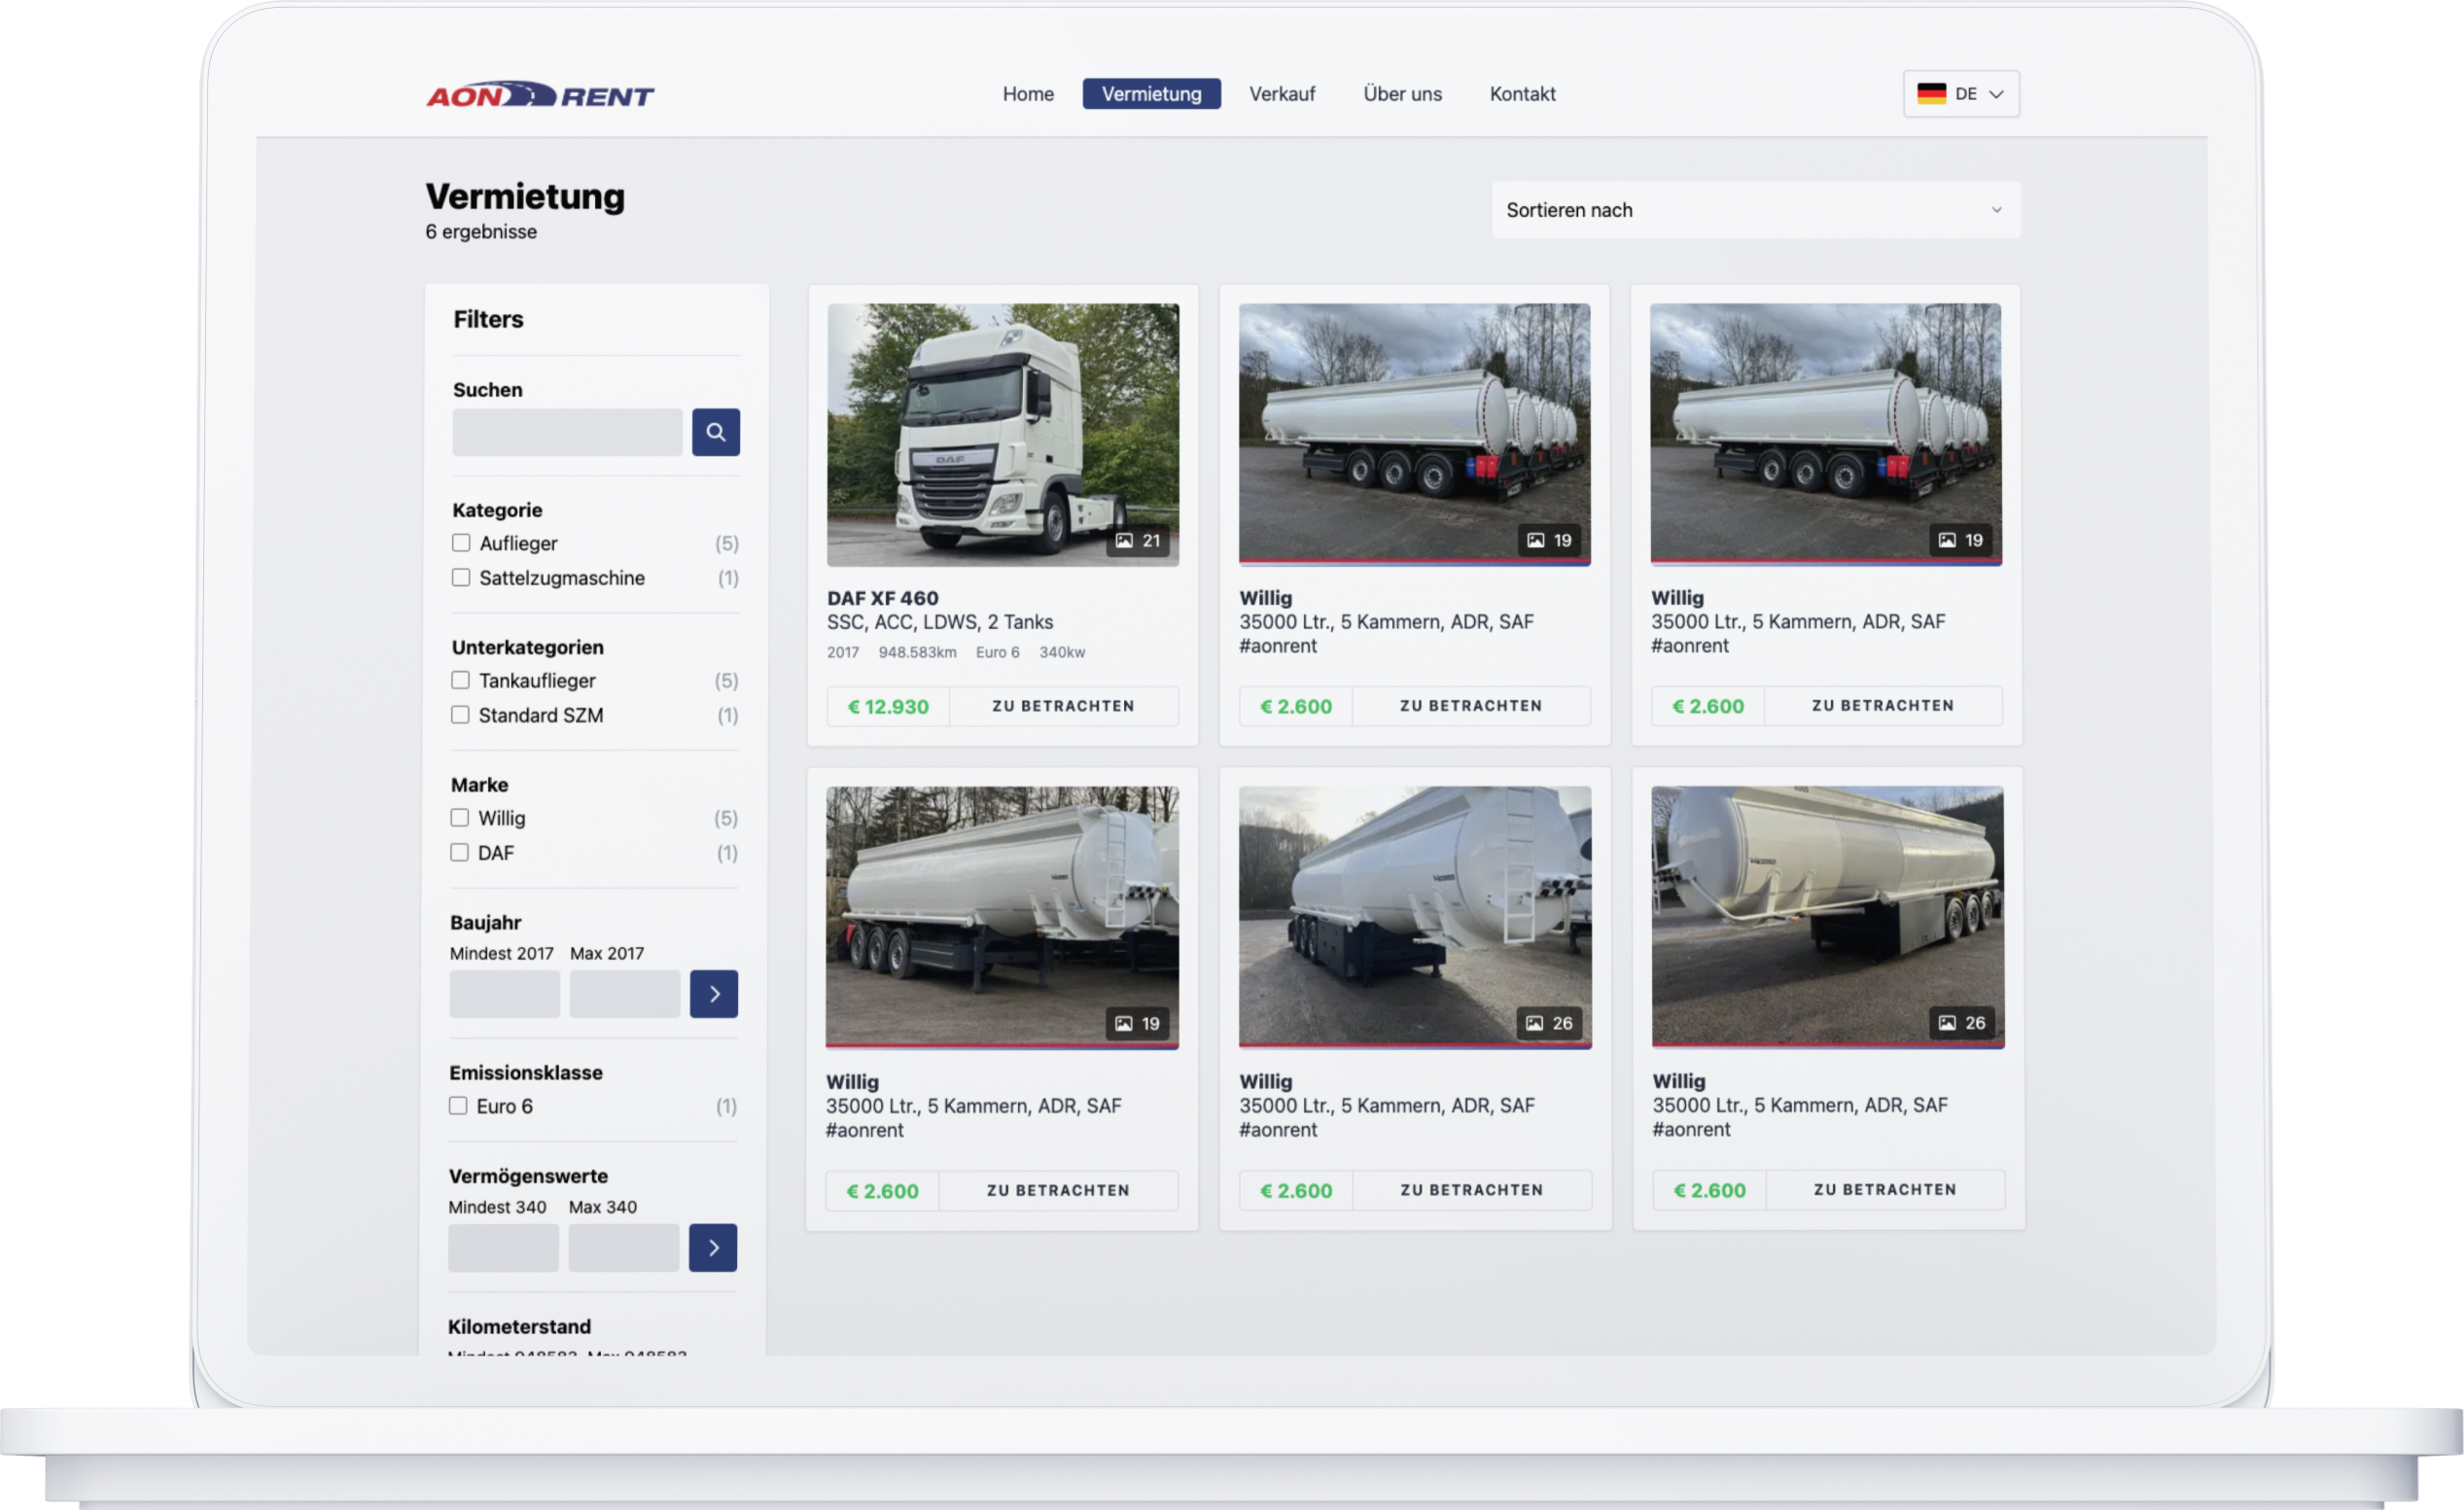Click the "Euro 6" spec on the DAF card
2464x1511 pixels.
(998, 652)
